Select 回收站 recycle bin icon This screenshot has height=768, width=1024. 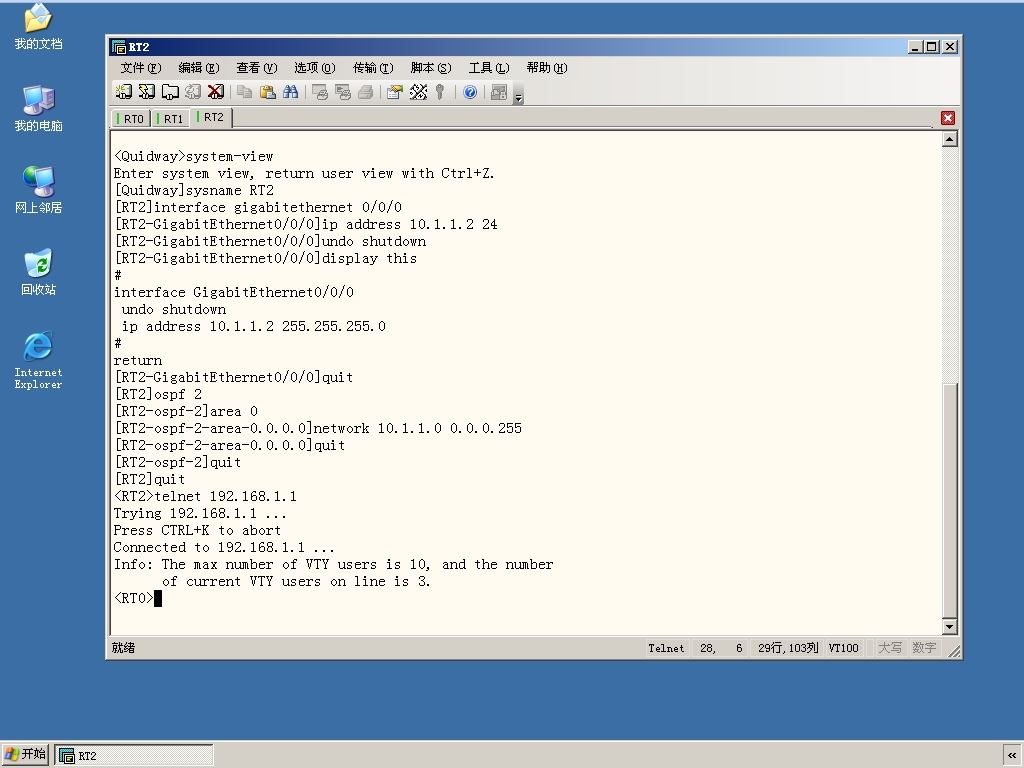coord(38,272)
